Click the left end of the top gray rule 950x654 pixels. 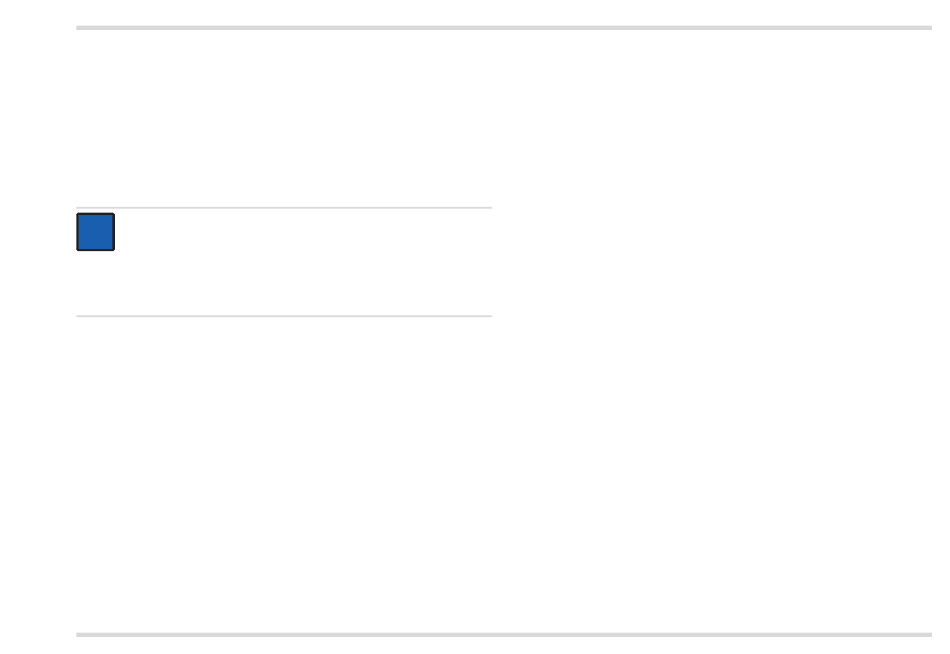pyautogui.click(x=80, y=28)
